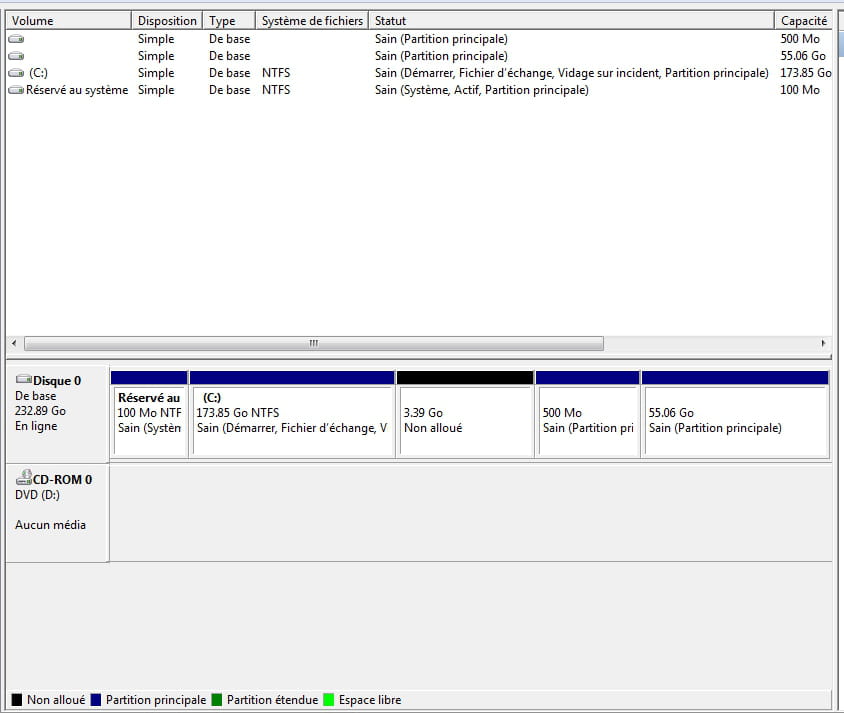Viewport: 844px width, 714px height.
Task: Select the 3.39 Go Non alloué space
Action: click(464, 420)
